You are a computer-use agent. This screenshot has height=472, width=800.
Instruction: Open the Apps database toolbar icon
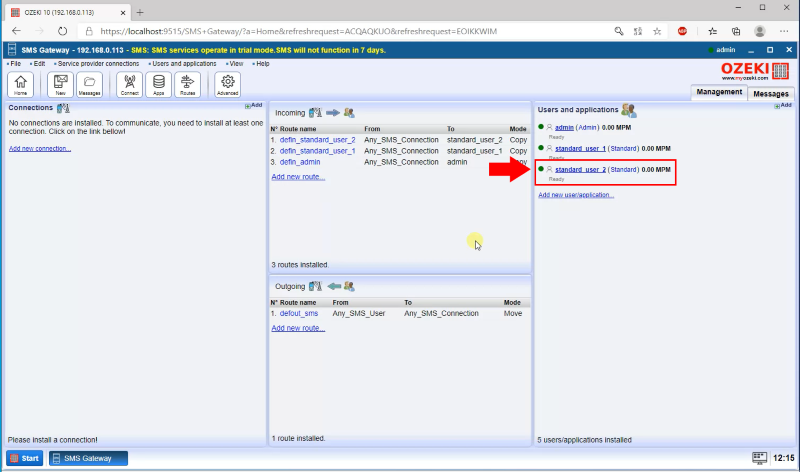(159, 84)
